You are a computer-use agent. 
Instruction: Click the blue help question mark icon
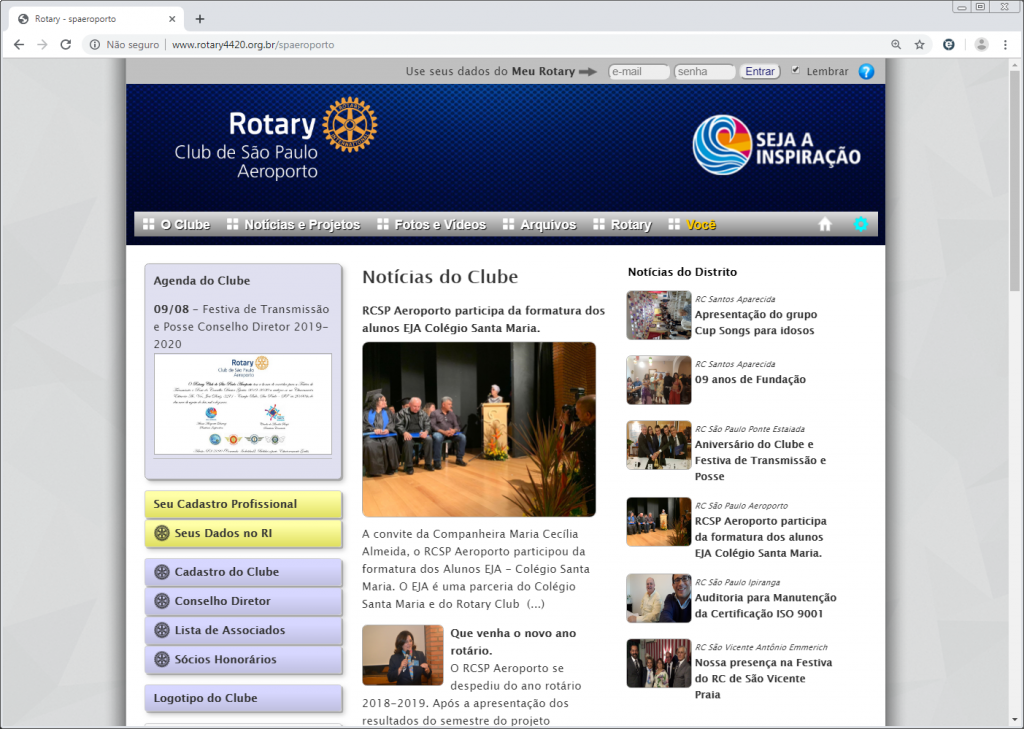point(866,72)
